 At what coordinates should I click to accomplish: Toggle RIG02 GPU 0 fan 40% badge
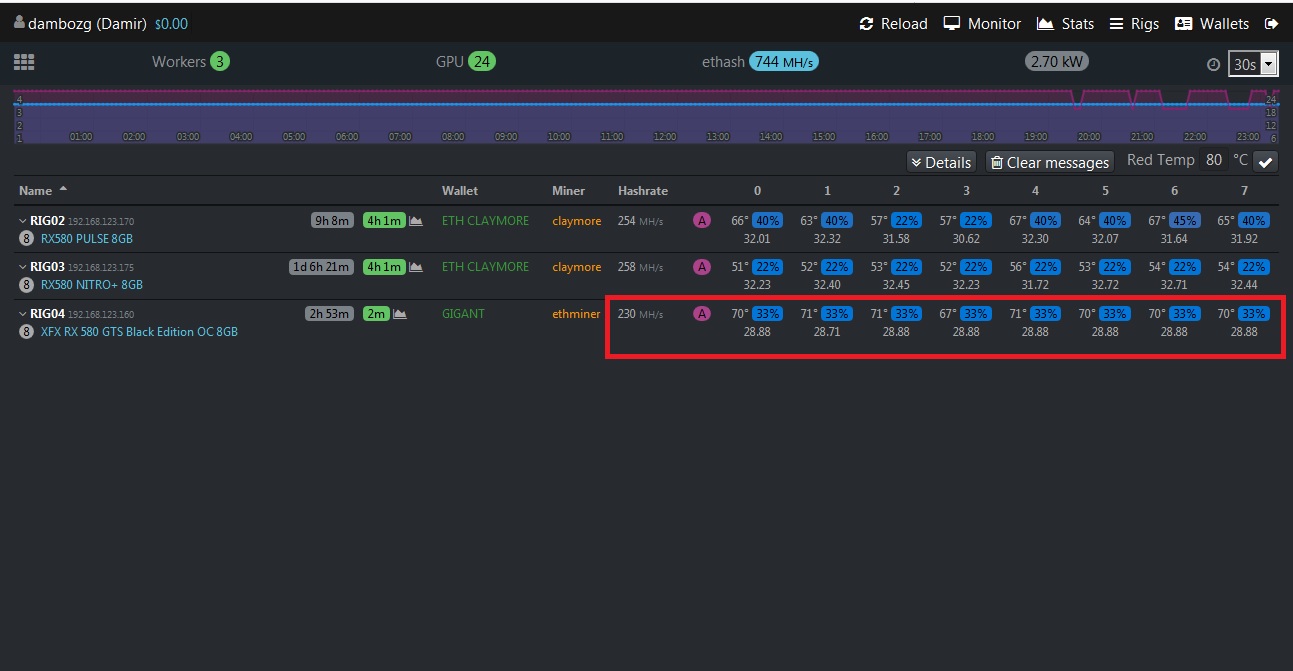767,221
